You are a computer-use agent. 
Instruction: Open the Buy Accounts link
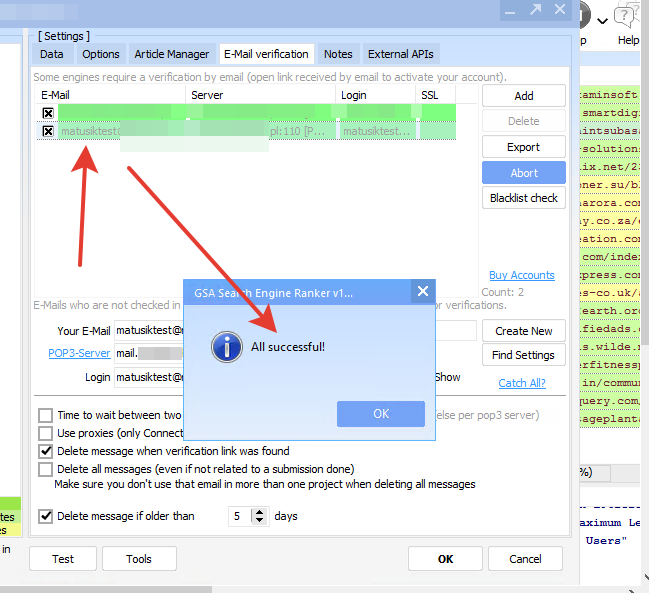pos(522,275)
